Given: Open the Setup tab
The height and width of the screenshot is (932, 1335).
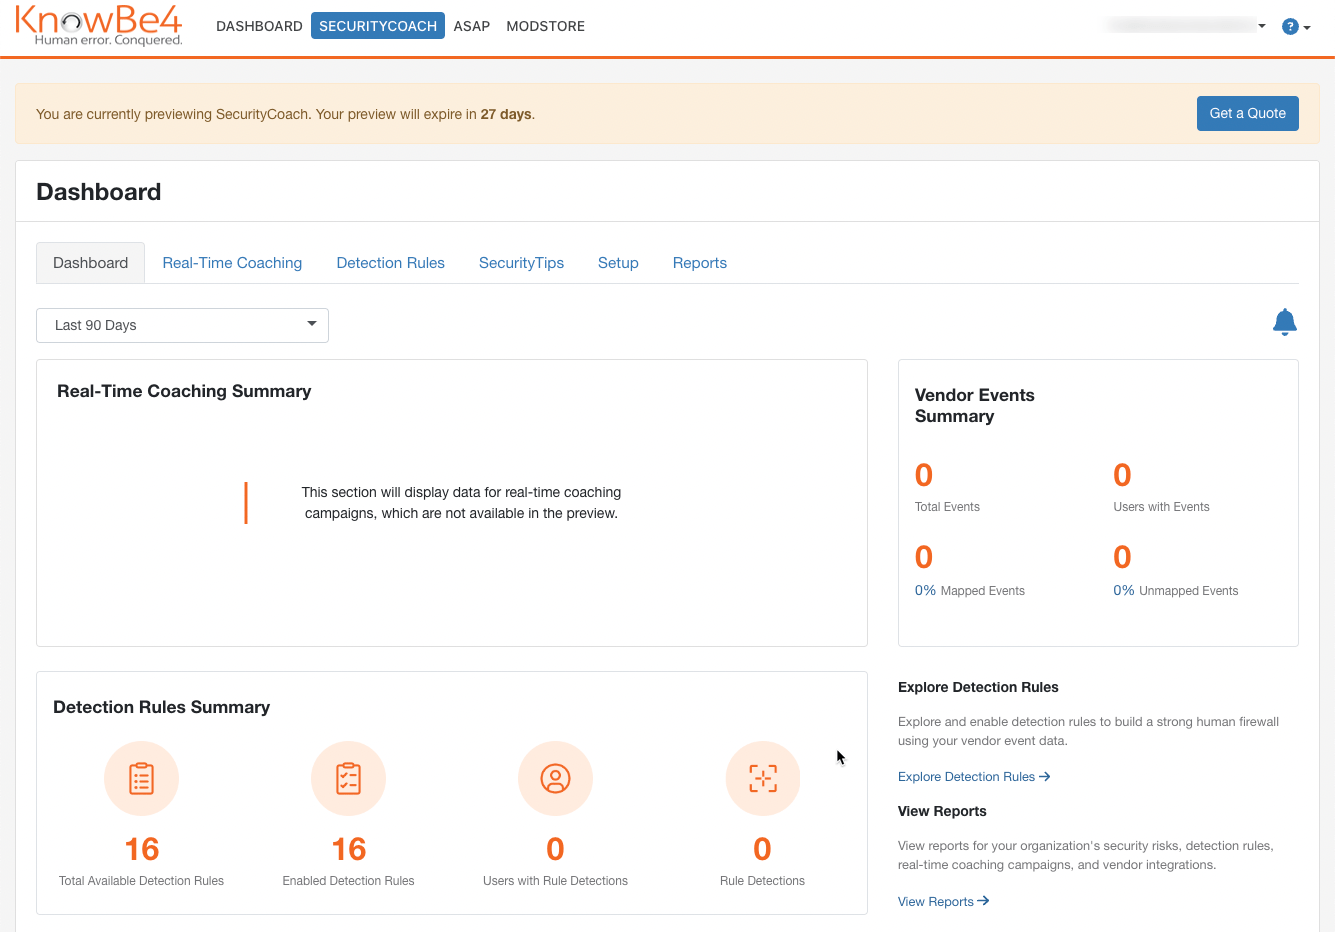Looking at the screenshot, I should pyautogui.click(x=618, y=263).
